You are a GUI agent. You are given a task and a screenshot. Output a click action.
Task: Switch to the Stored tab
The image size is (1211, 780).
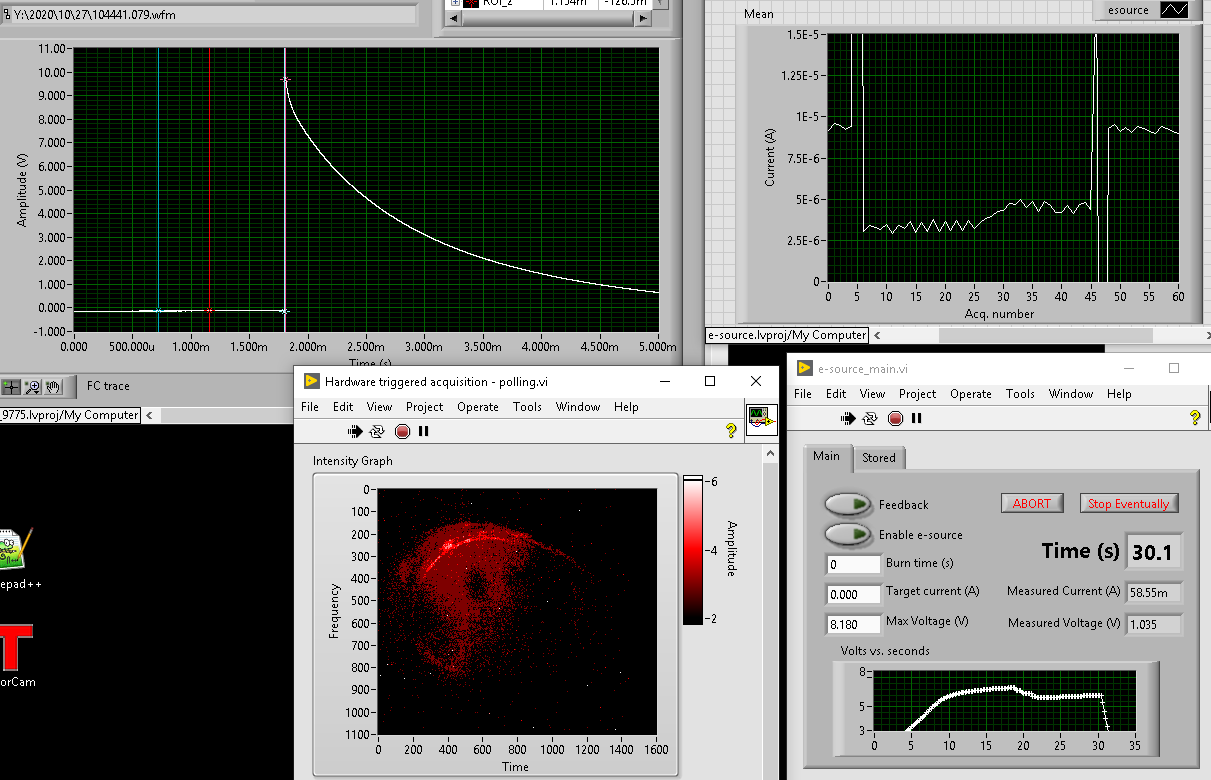pyautogui.click(x=879, y=458)
